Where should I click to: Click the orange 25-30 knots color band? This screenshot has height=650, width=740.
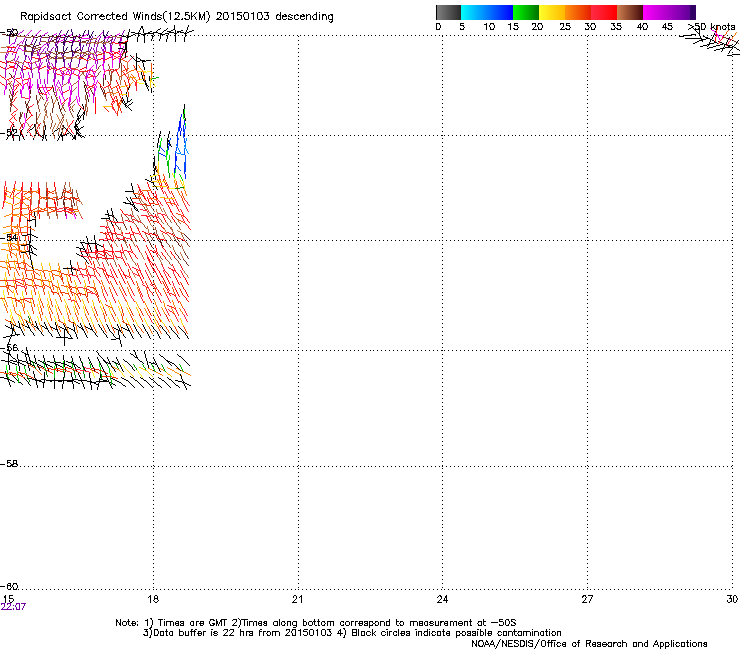578,12
